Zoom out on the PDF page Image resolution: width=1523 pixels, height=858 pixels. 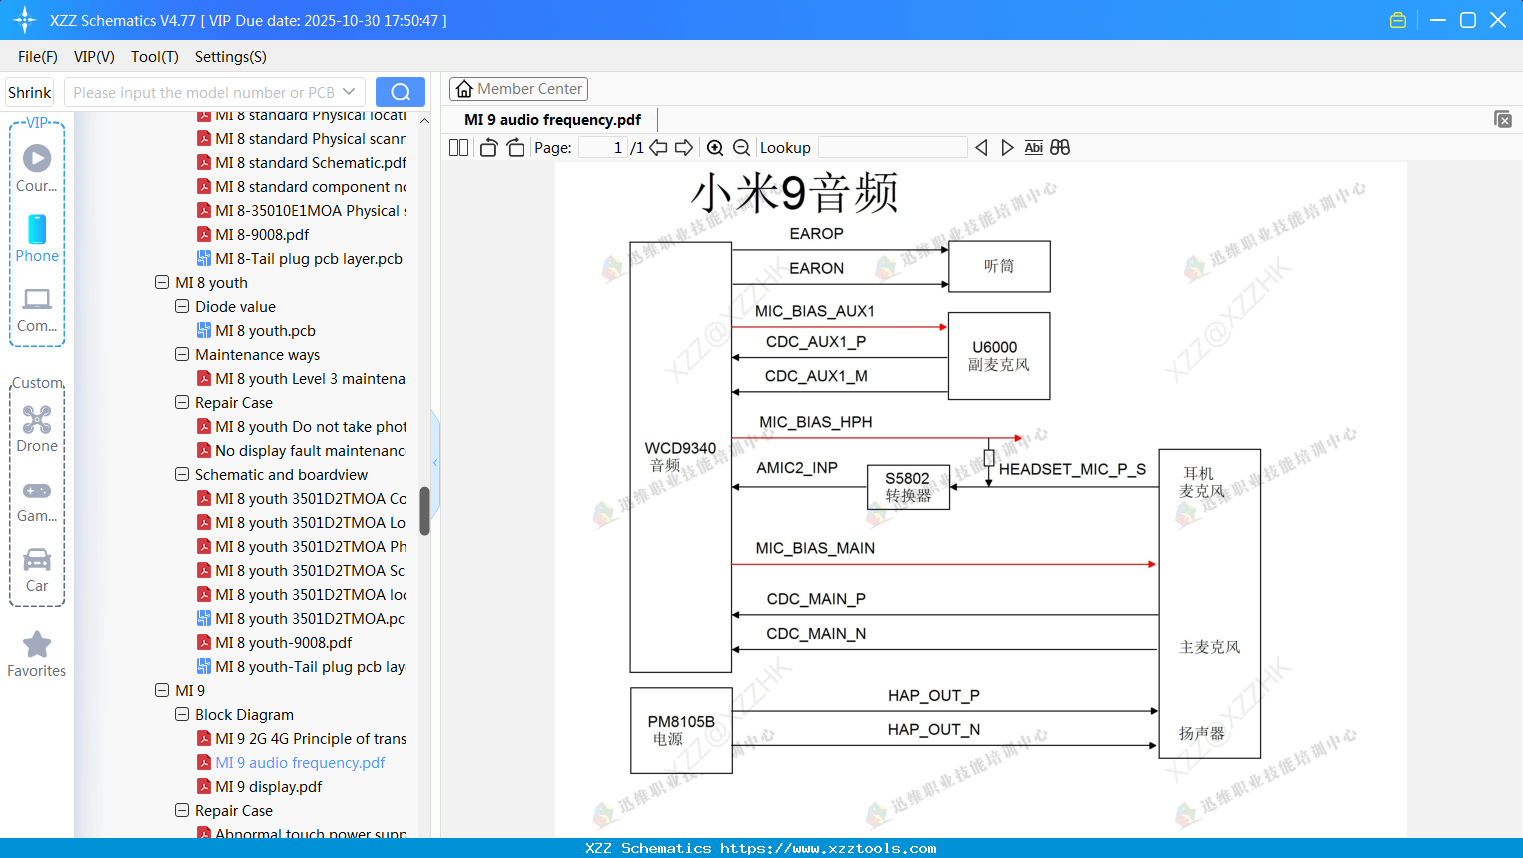(x=741, y=147)
